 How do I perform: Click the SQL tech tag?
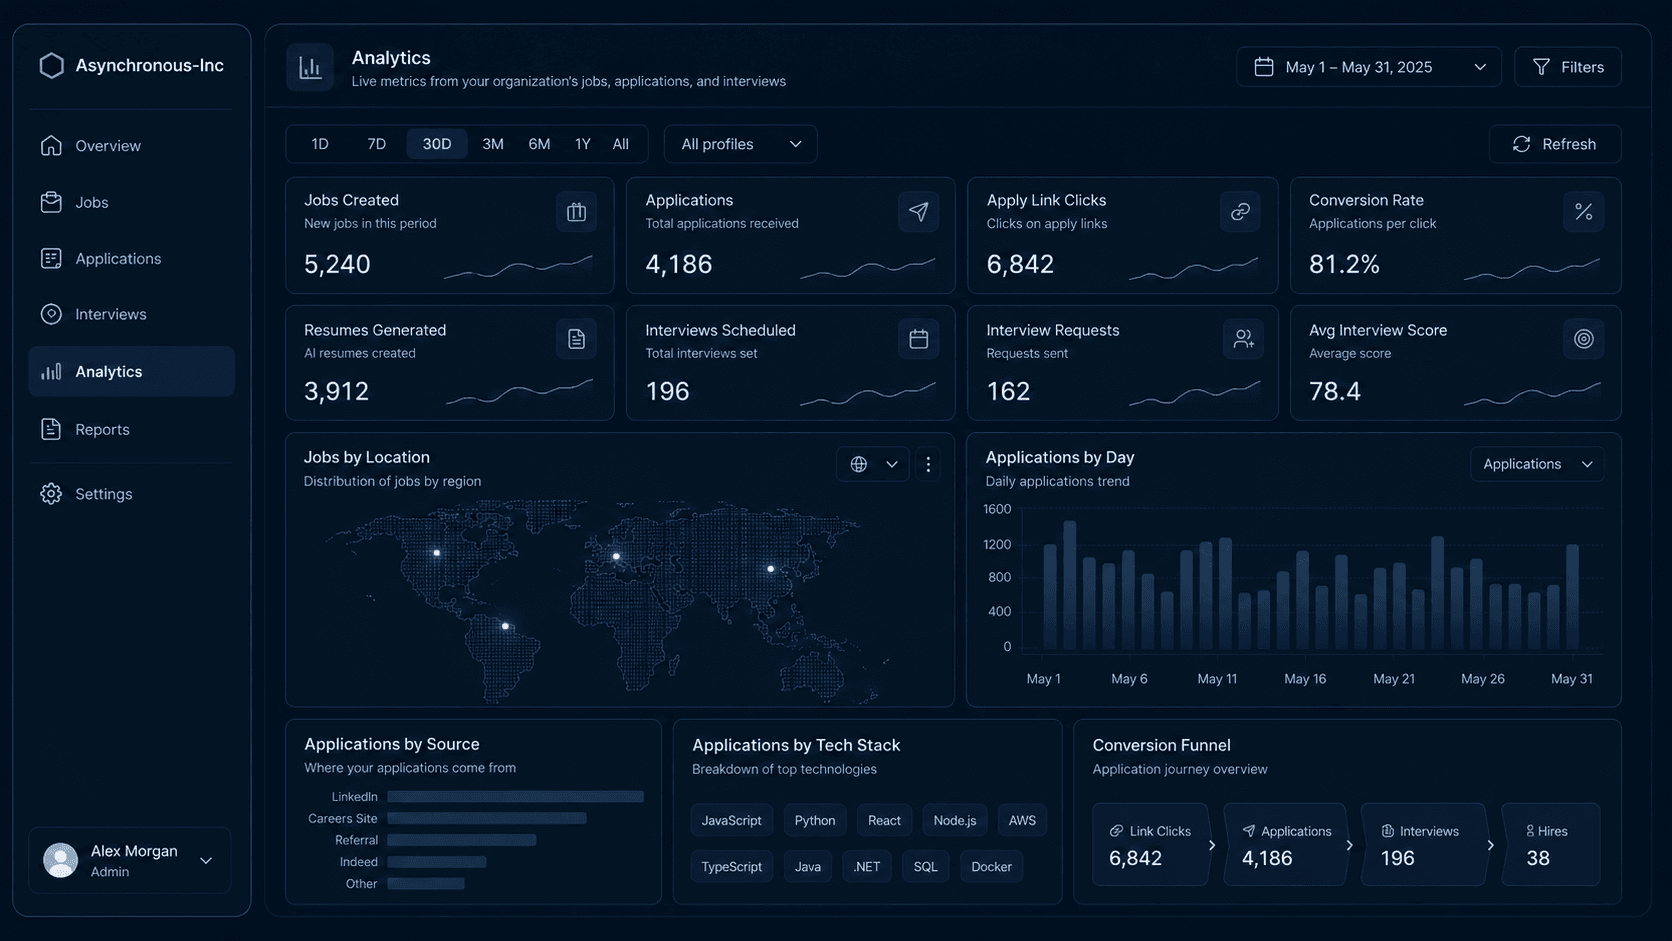[x=926, y=867]
